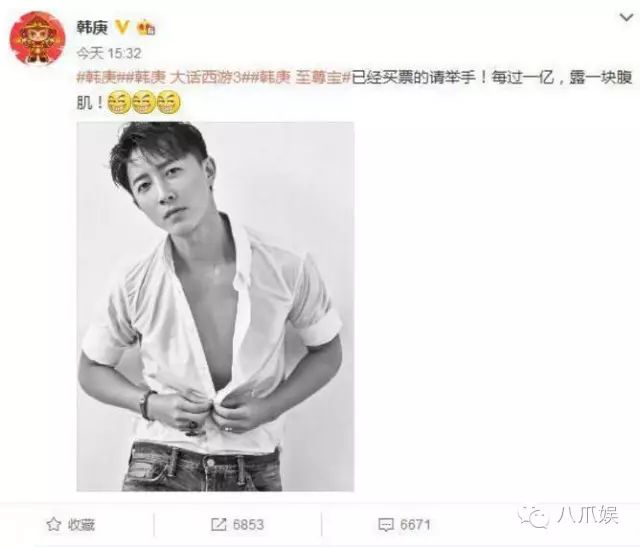Click the gold verified V badge
Image resolution: width=640 pixels, height=547 pixels.
click(122, 27)
